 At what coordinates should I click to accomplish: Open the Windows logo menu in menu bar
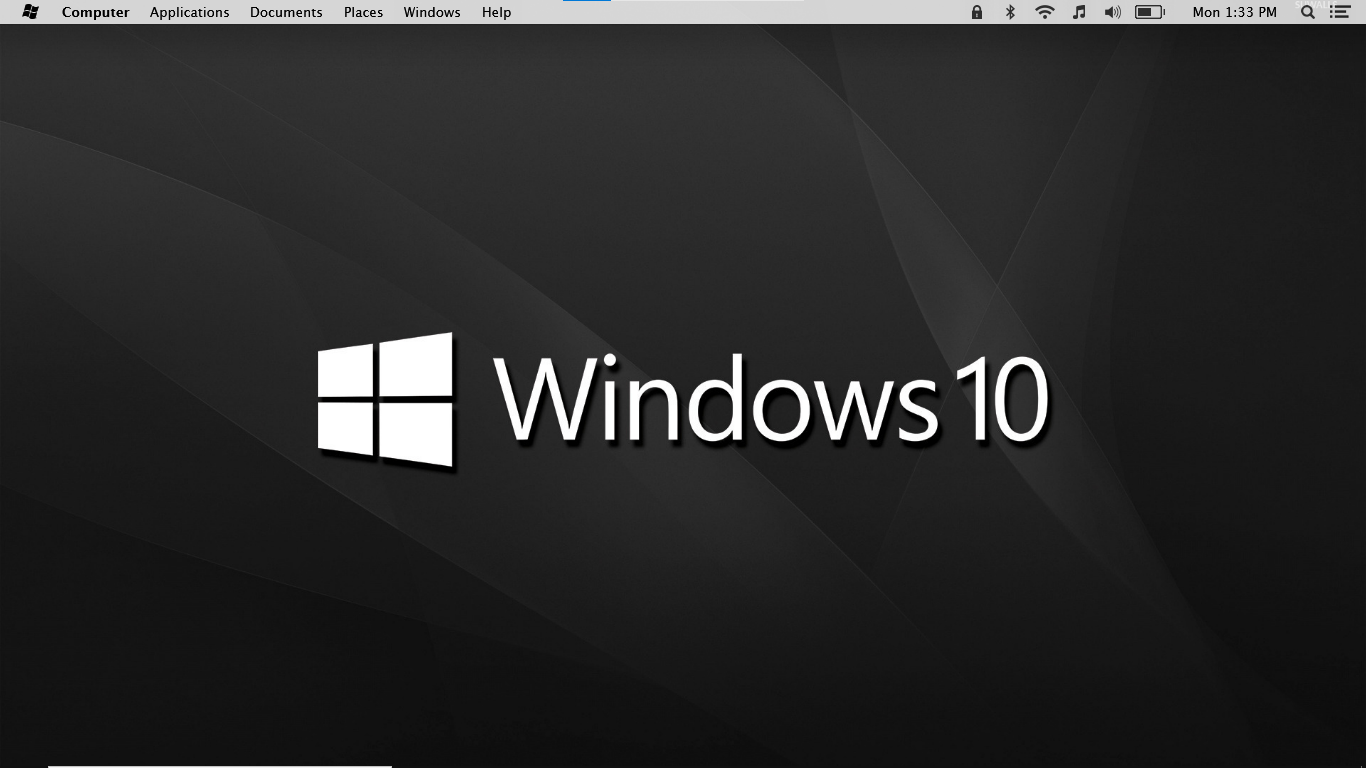click(x=30, y=12)
